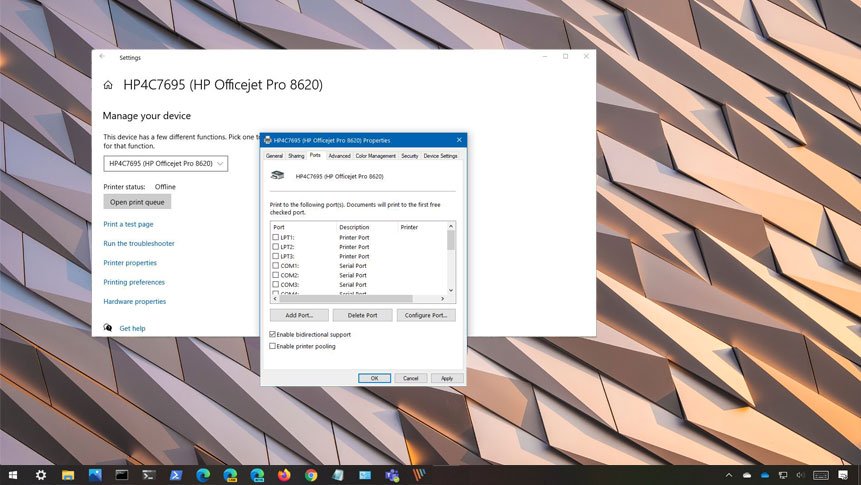
Task: Open the Color Management tab
Action: pyautogui.click(x=376, y=156)
